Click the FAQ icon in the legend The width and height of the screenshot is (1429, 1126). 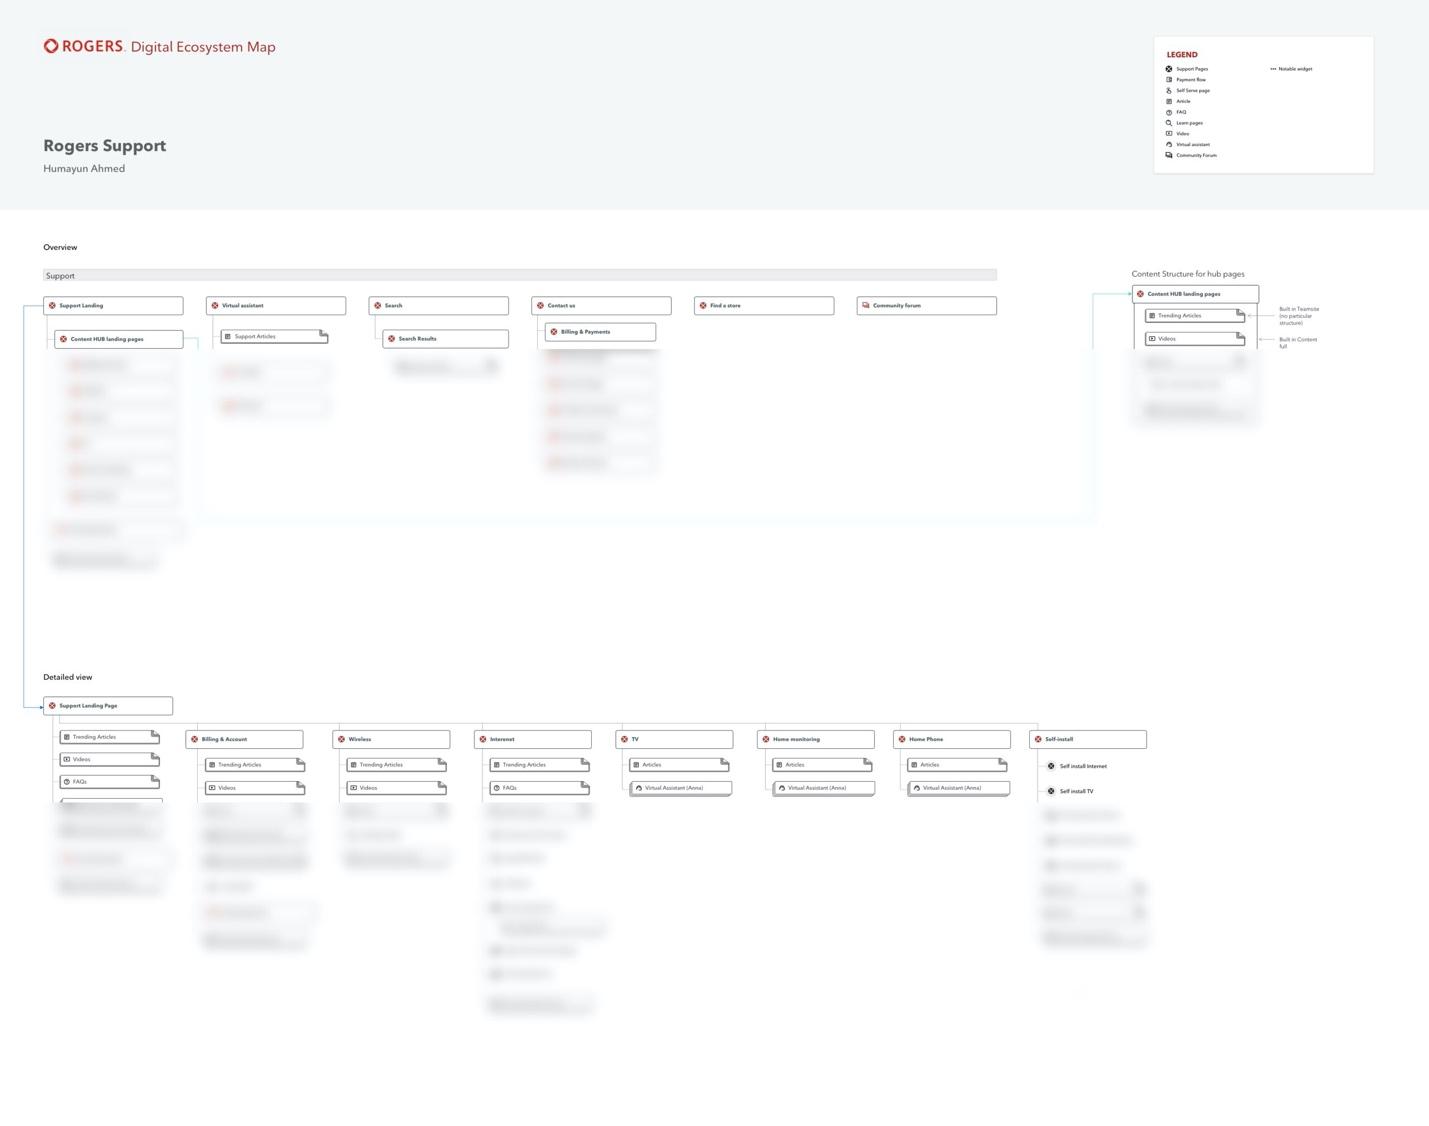(1169, 112)
